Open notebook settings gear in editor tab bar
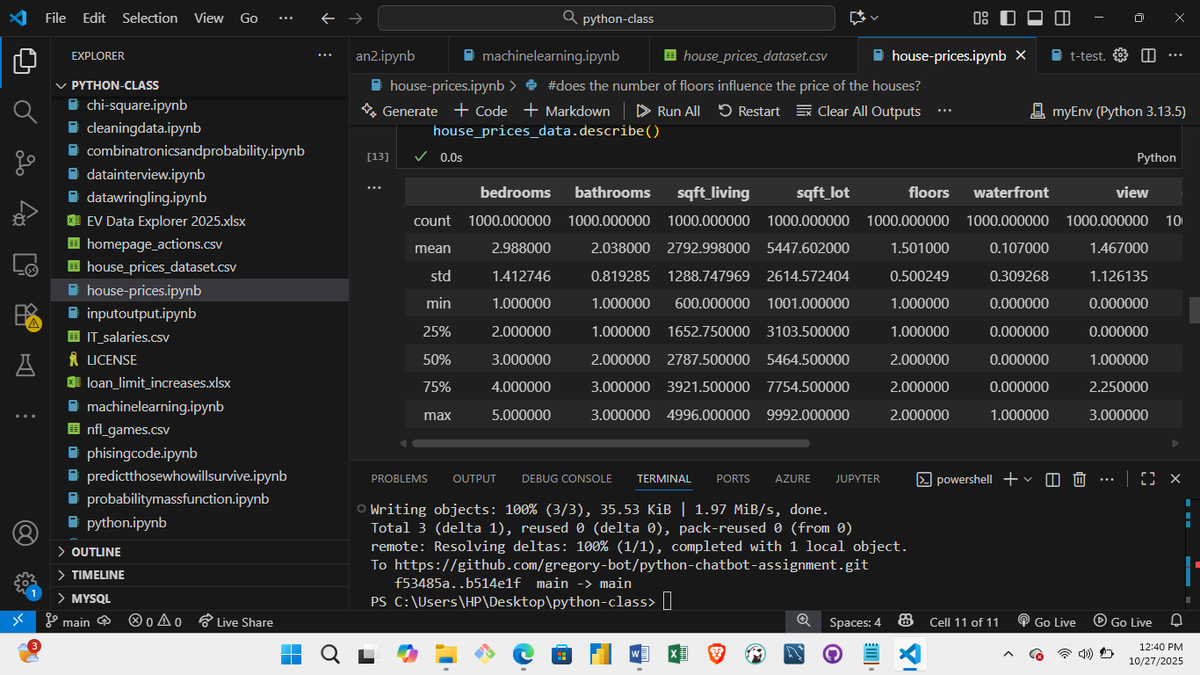 click(1121, 55)
